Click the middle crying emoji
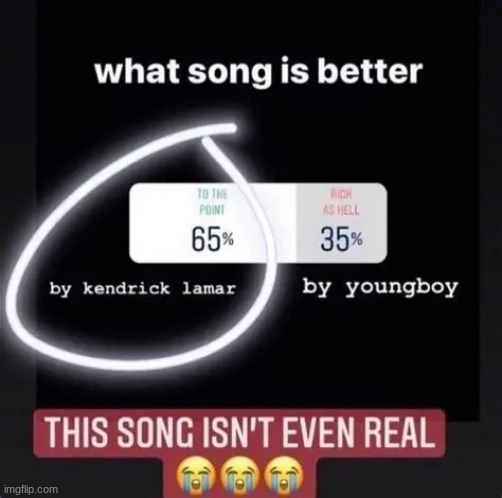Image resolution: width=502 pixels, height=498 pixels. [x=239, y=476]
